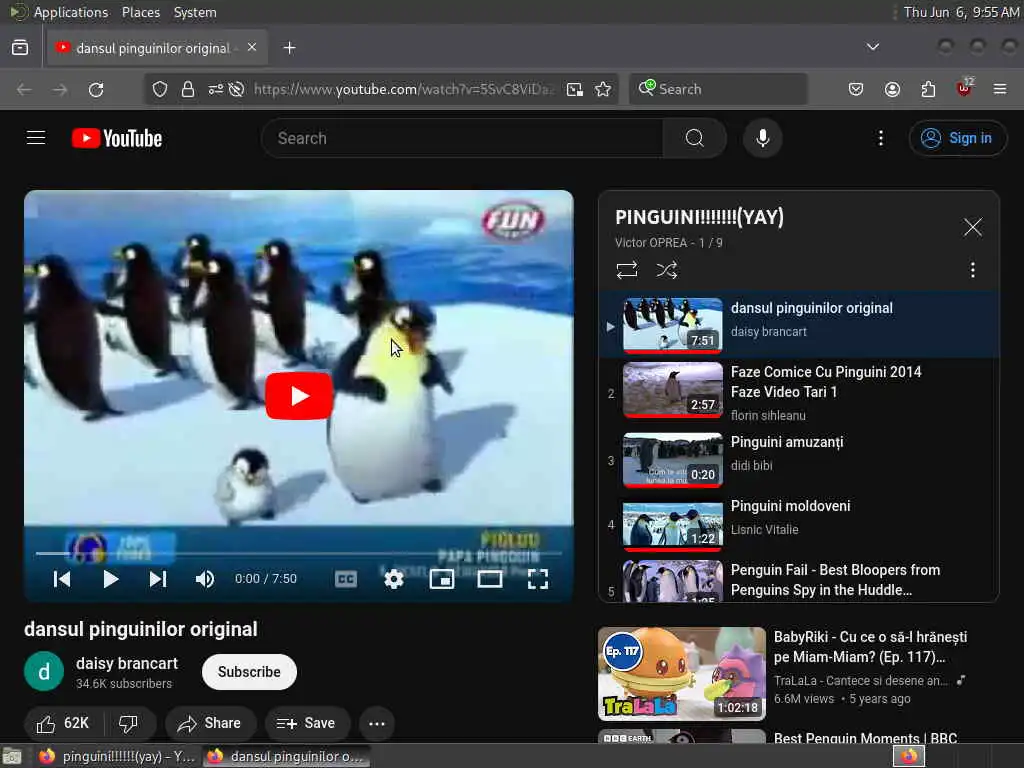Expand list all tabs chevron

tap(872, 47)
